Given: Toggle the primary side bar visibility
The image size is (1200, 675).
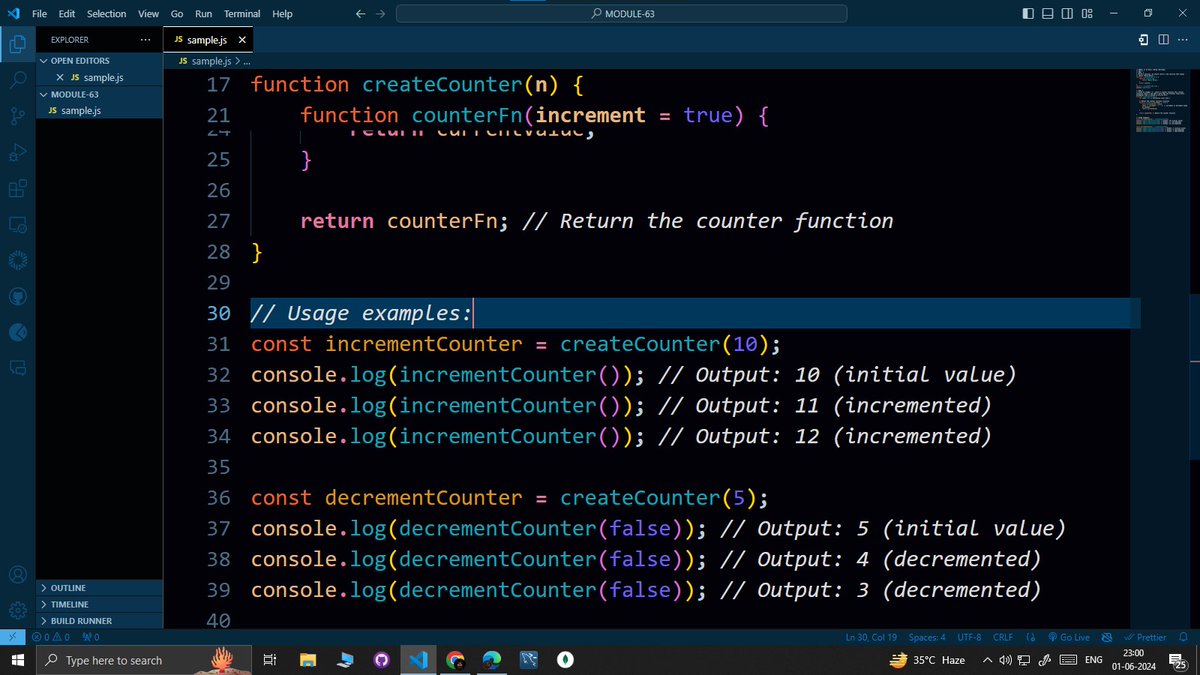Looking at the screenshot, I should pyautogui.click(x=1029, y=13).
